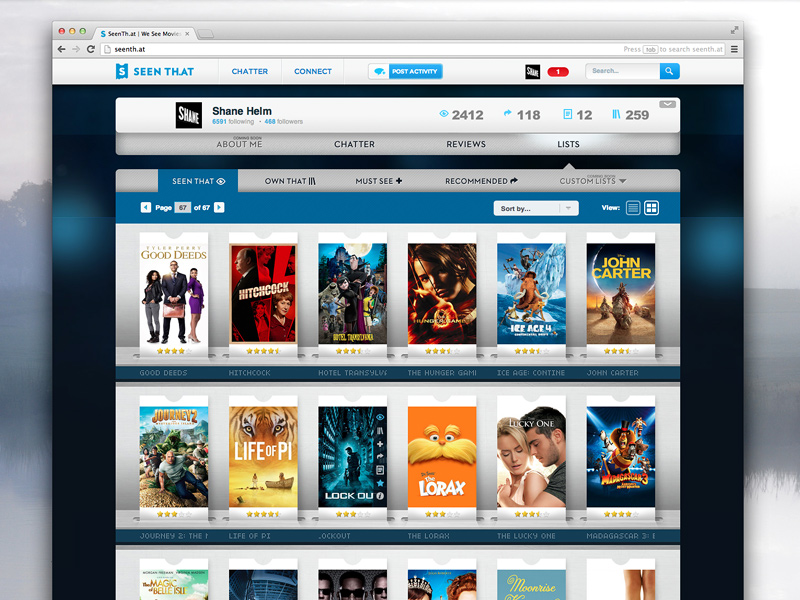Switch to the About Me tab

[x=239, y=144]
